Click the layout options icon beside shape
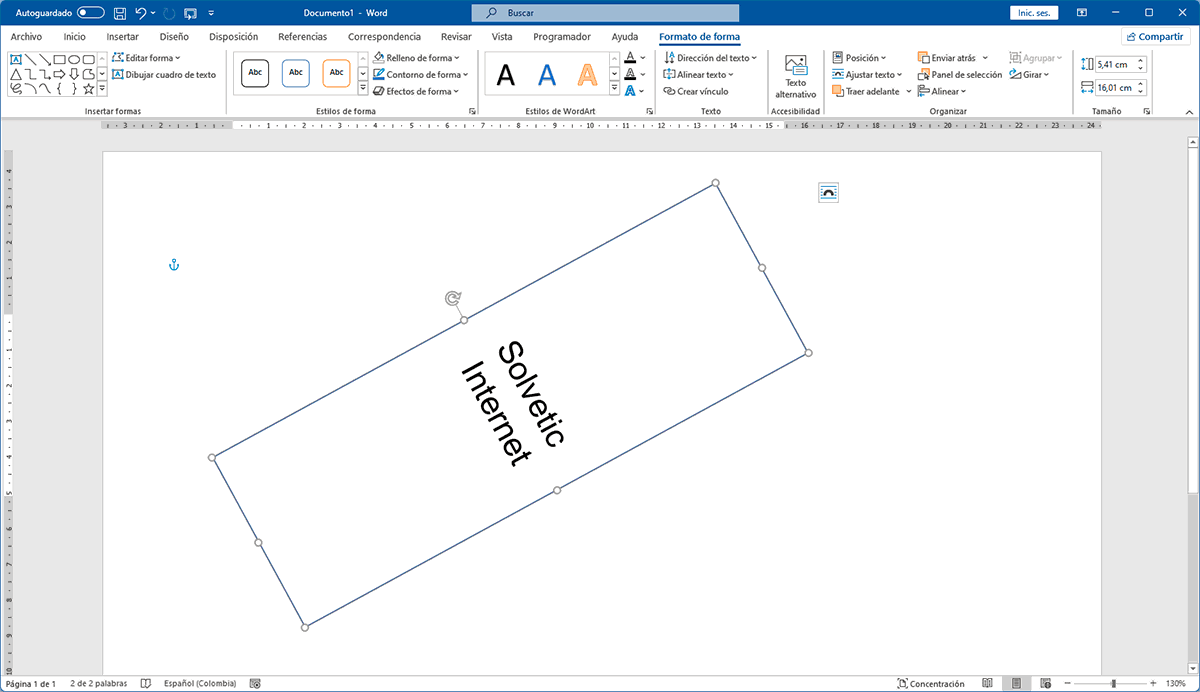 pos(828,193)
